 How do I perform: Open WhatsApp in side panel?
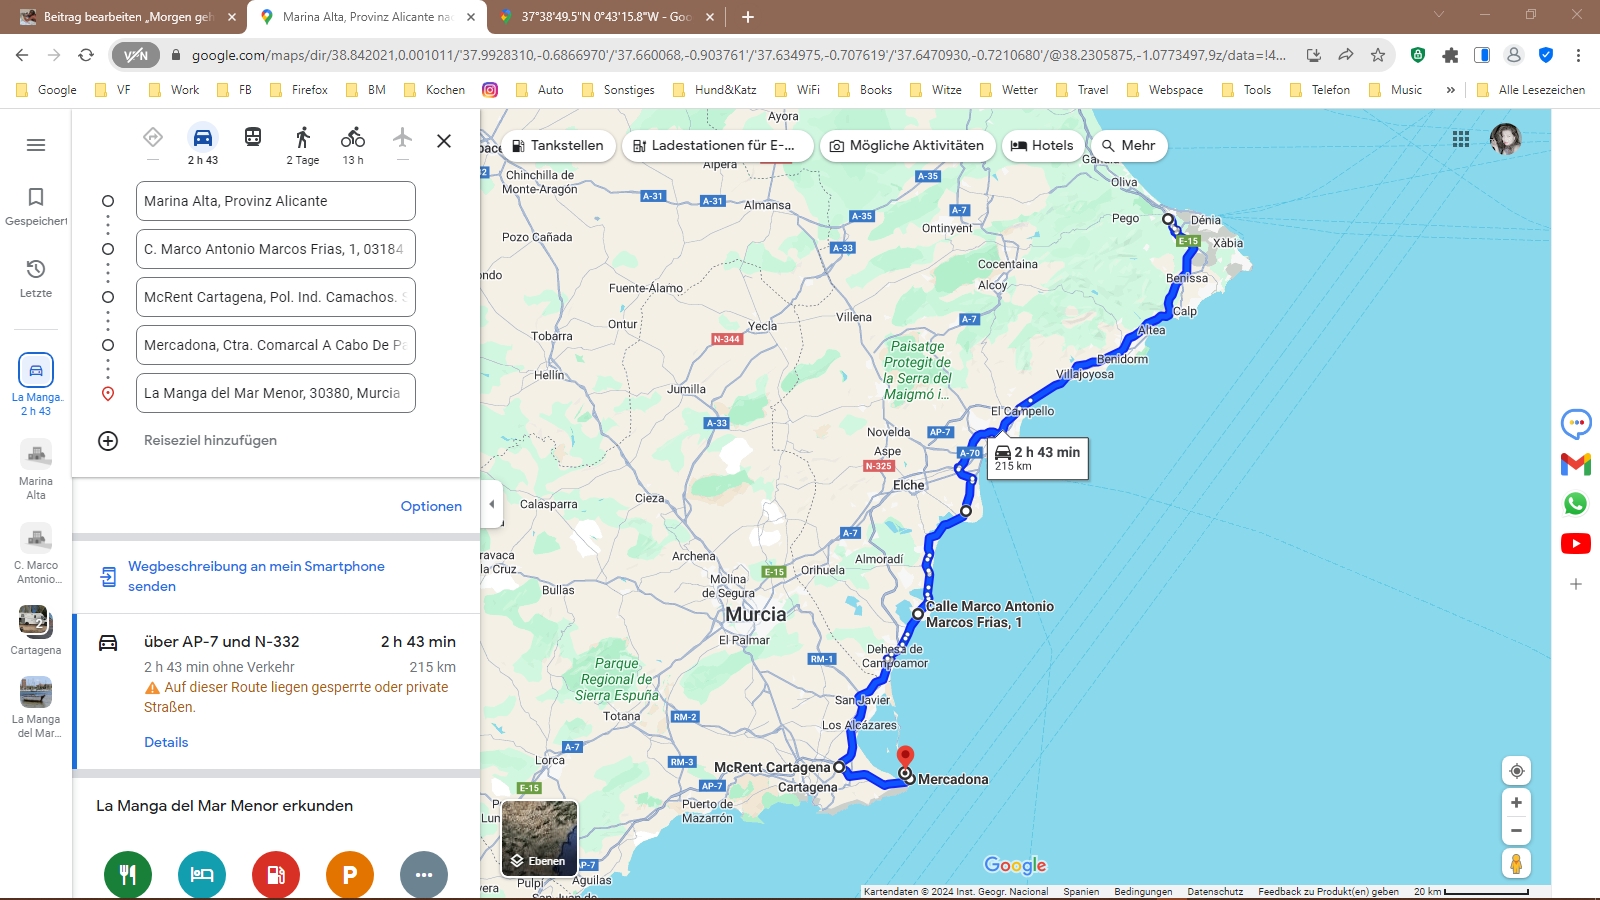point(1576,504)
